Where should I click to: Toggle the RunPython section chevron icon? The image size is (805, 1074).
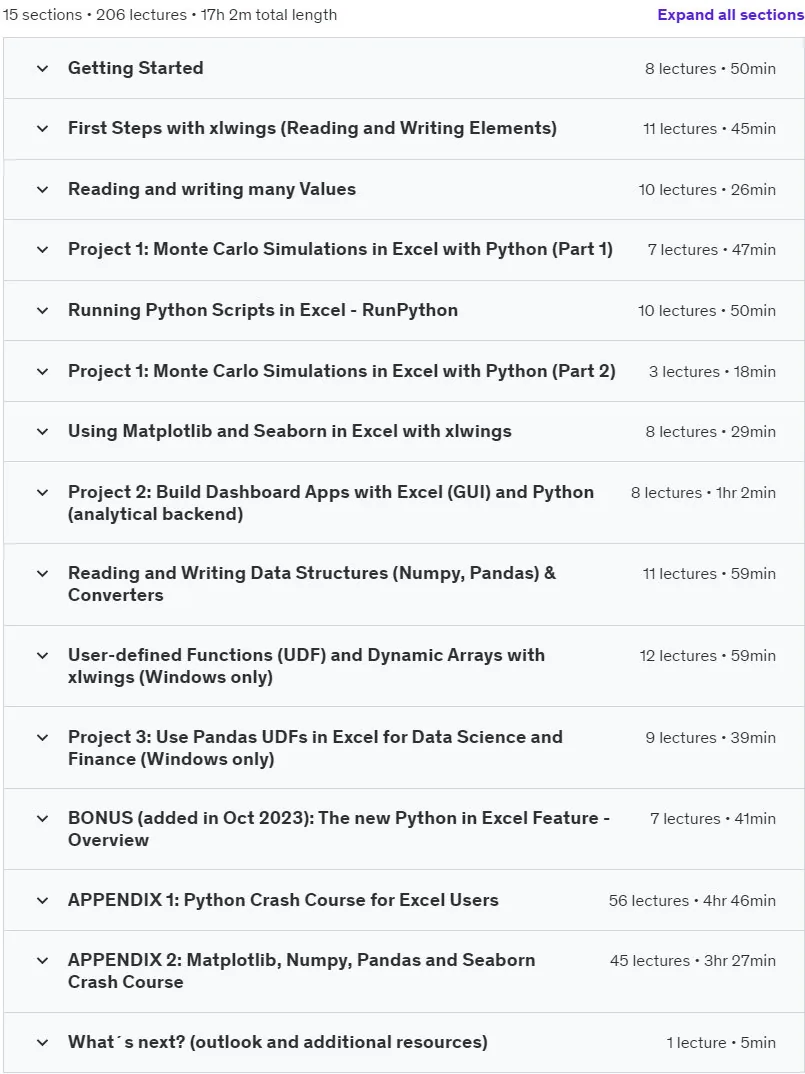42,311
